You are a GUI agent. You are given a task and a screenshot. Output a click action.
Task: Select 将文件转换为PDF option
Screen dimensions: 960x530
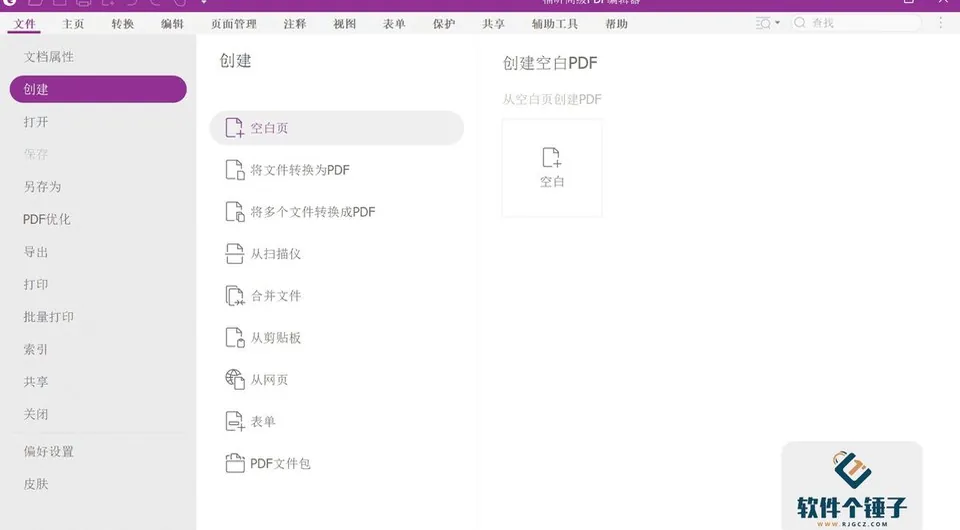[x=337, y=170]
